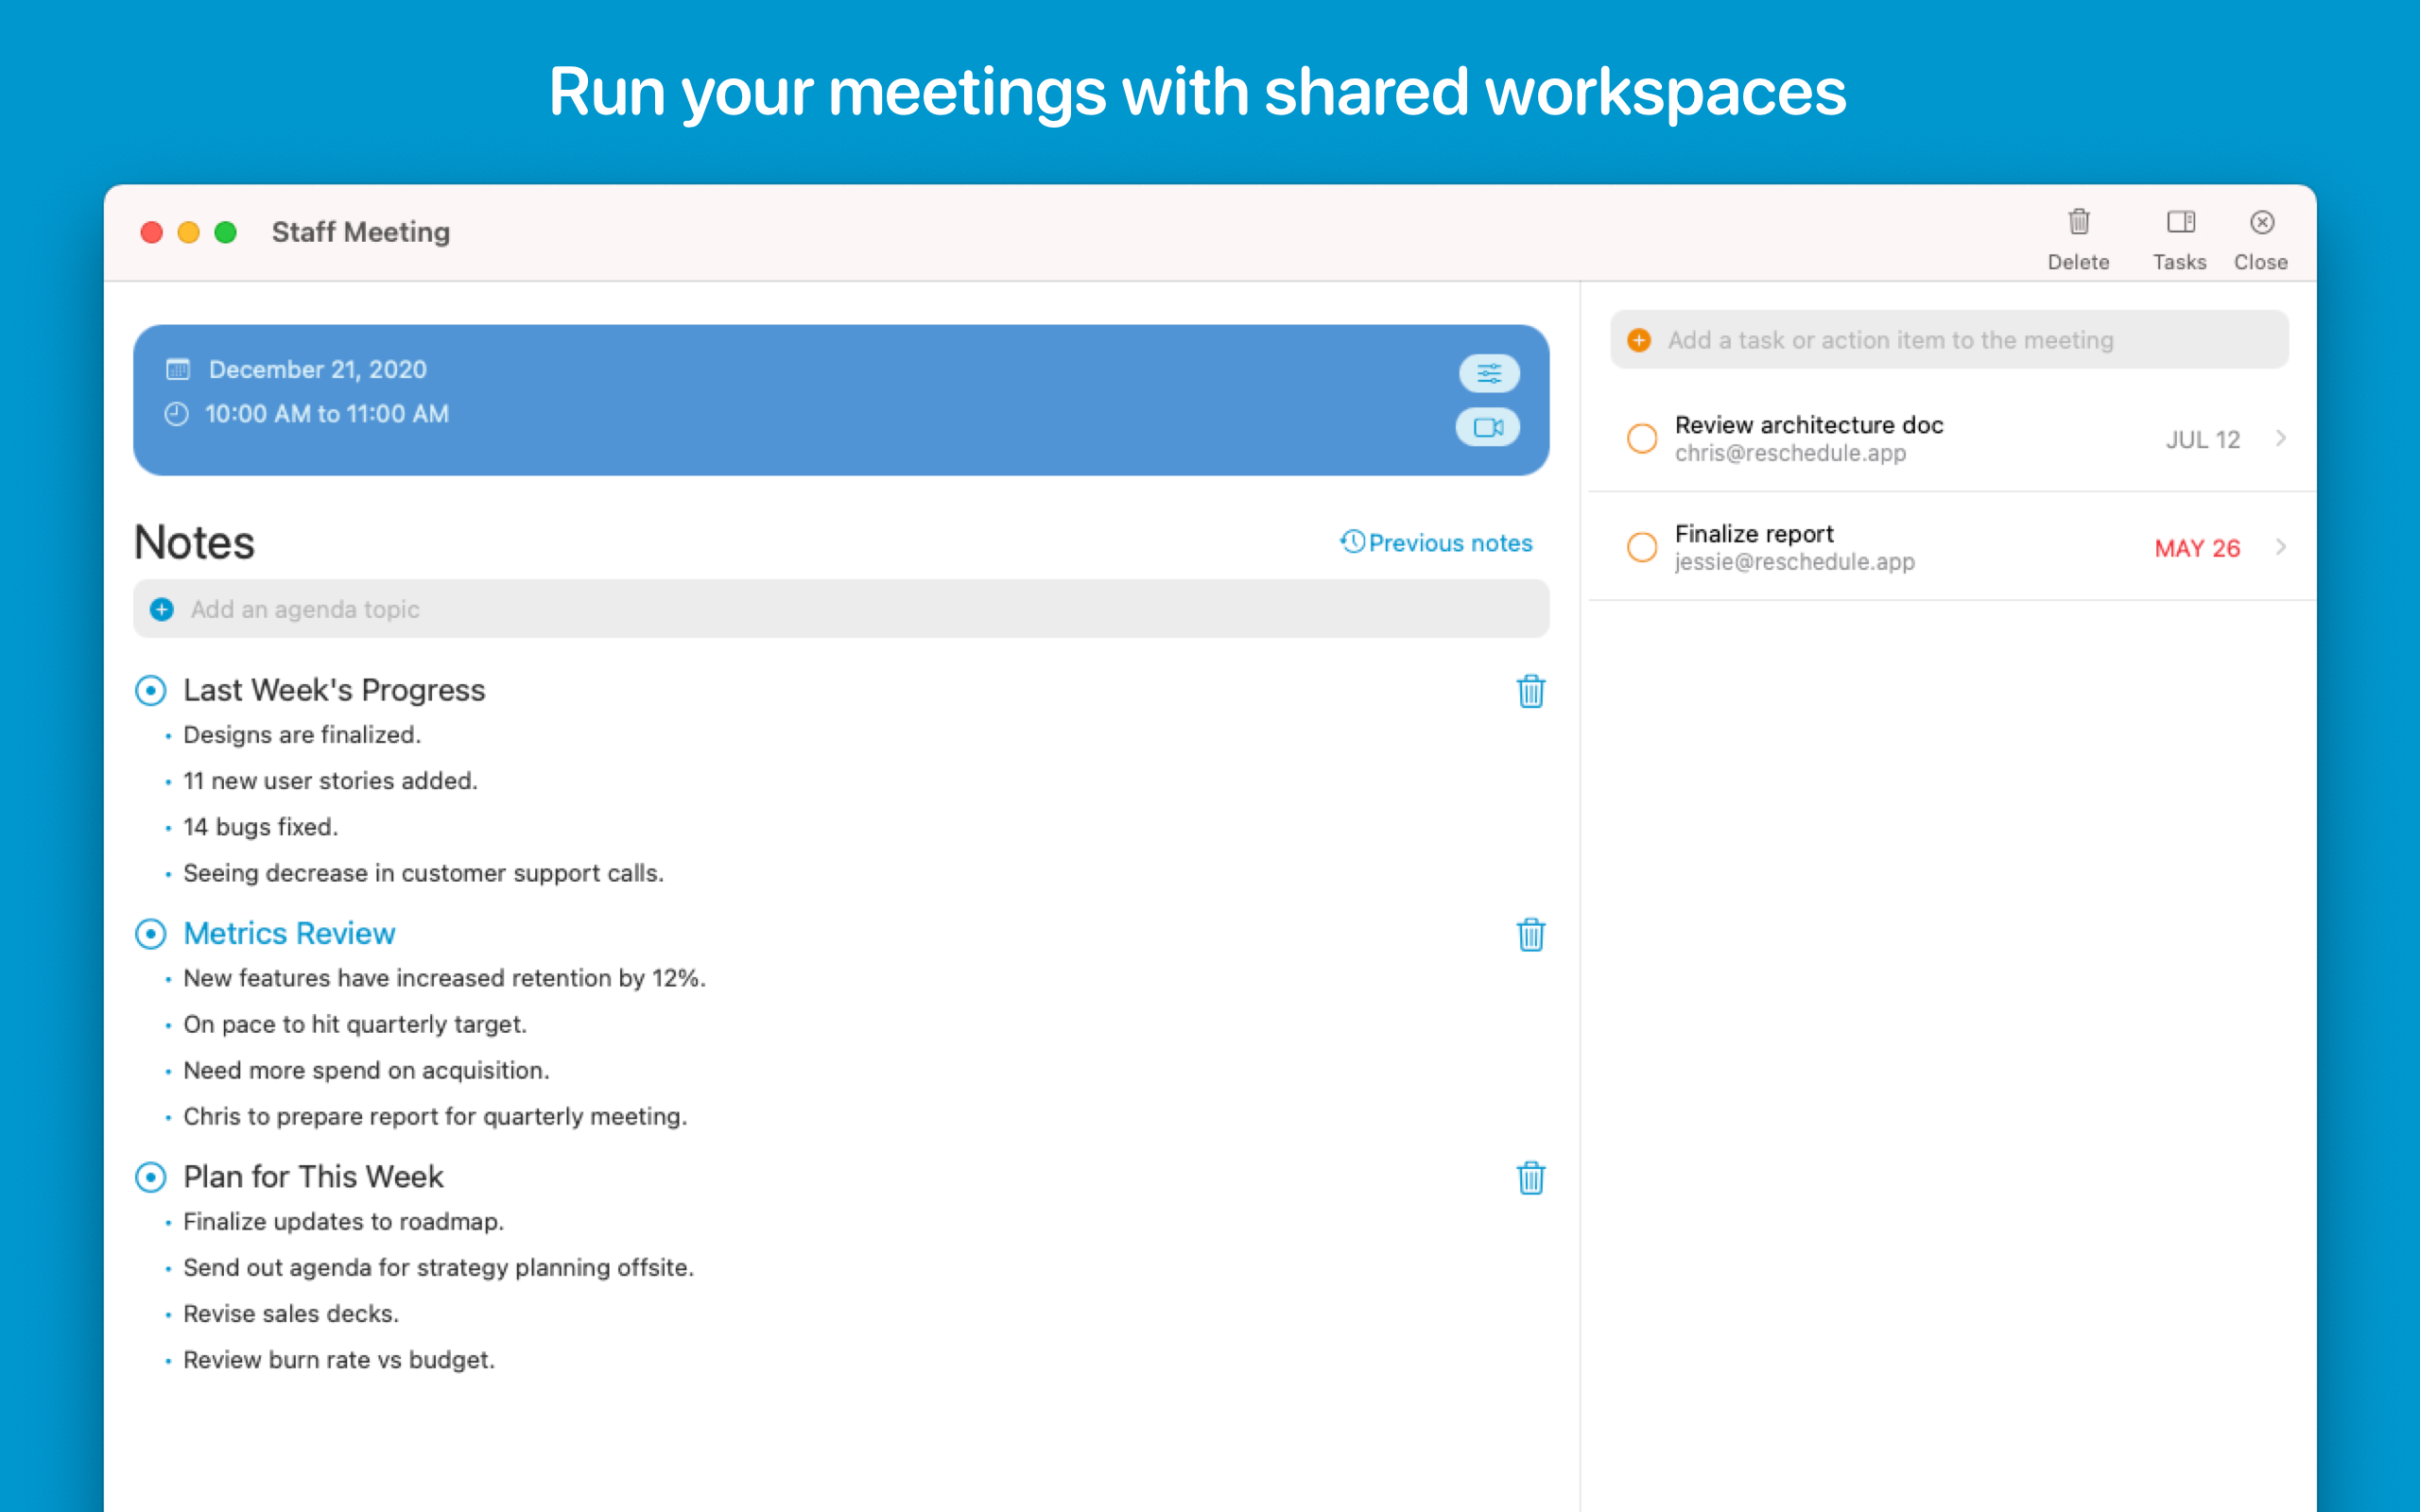Collapse the Plan for This Week circle
Viewport: 2420px width, 1512px height.
point(150,1177)
